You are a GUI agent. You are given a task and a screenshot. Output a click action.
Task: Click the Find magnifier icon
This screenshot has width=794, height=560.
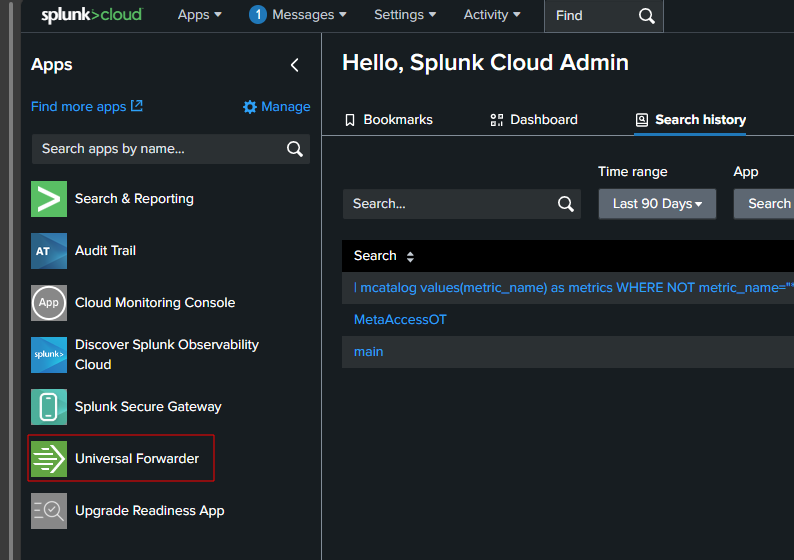[647, 16]
